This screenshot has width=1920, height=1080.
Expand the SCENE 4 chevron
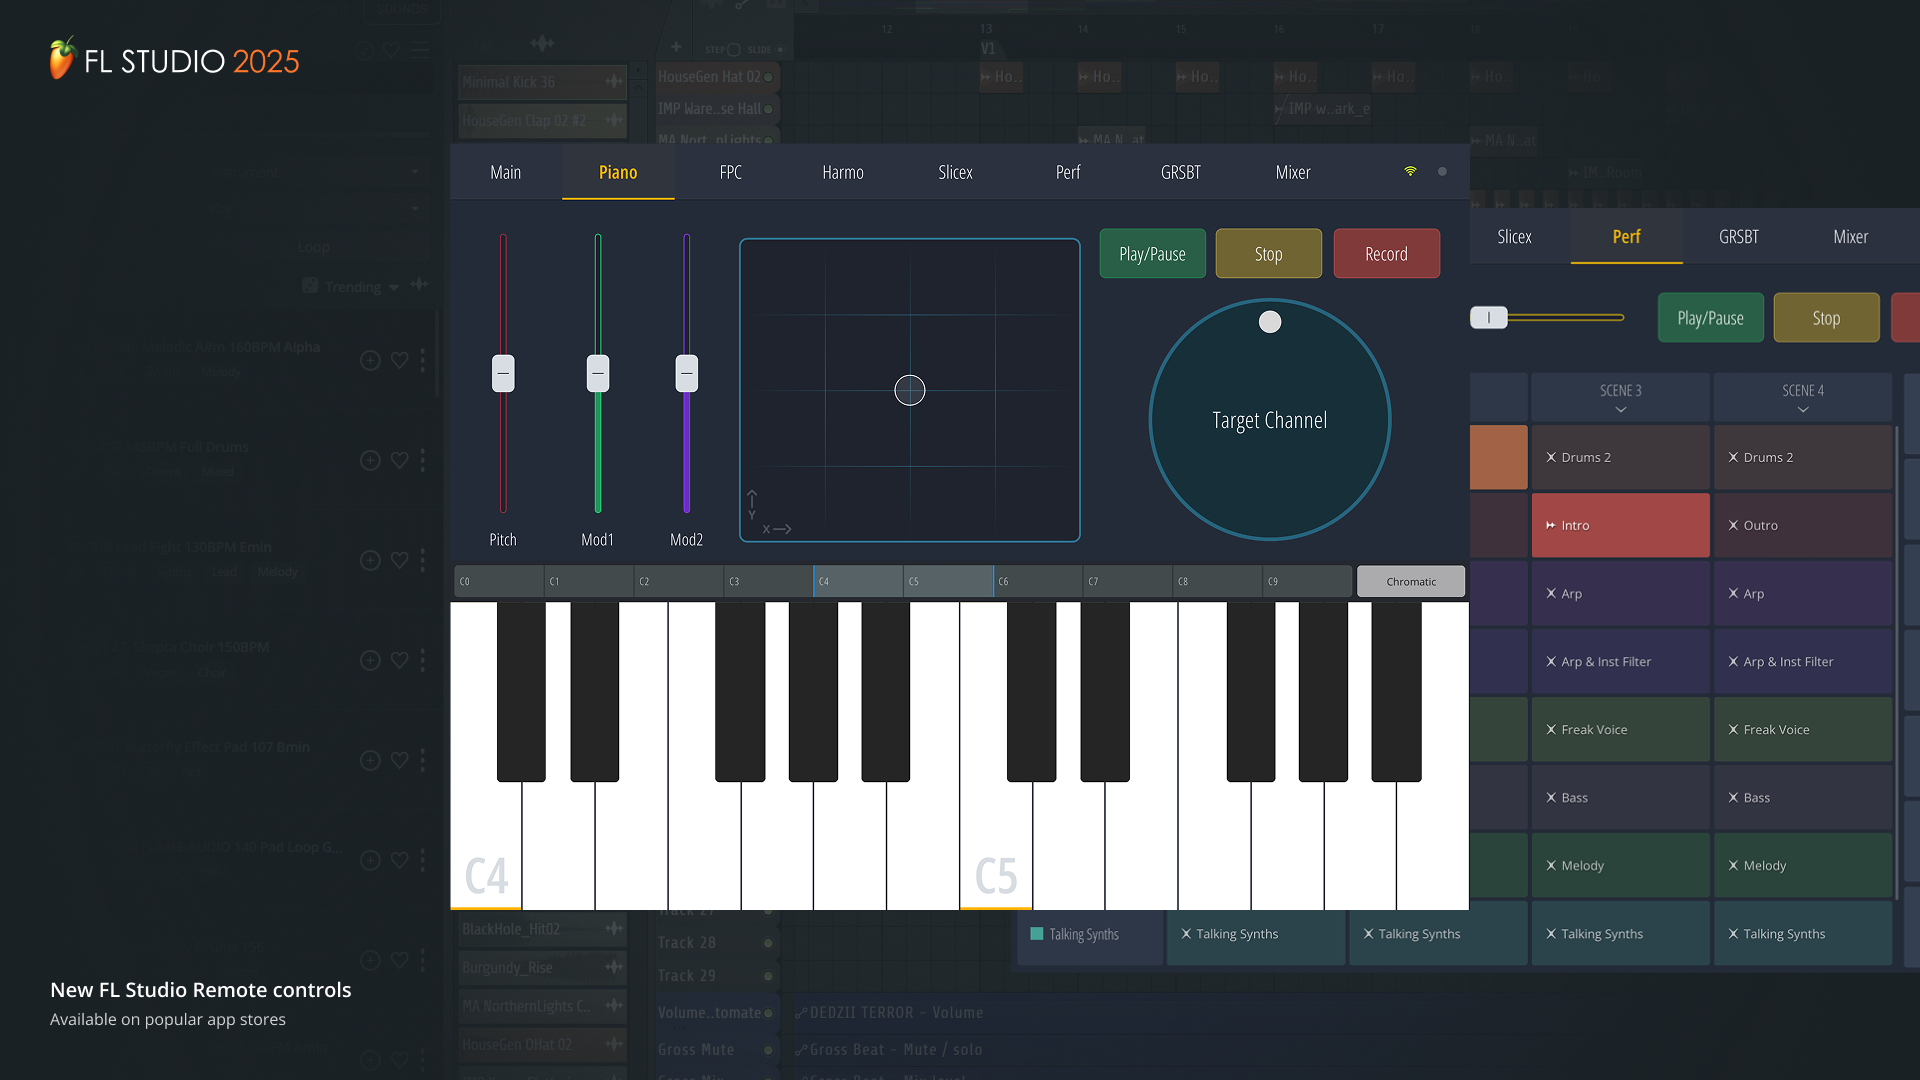point(1803,408)
